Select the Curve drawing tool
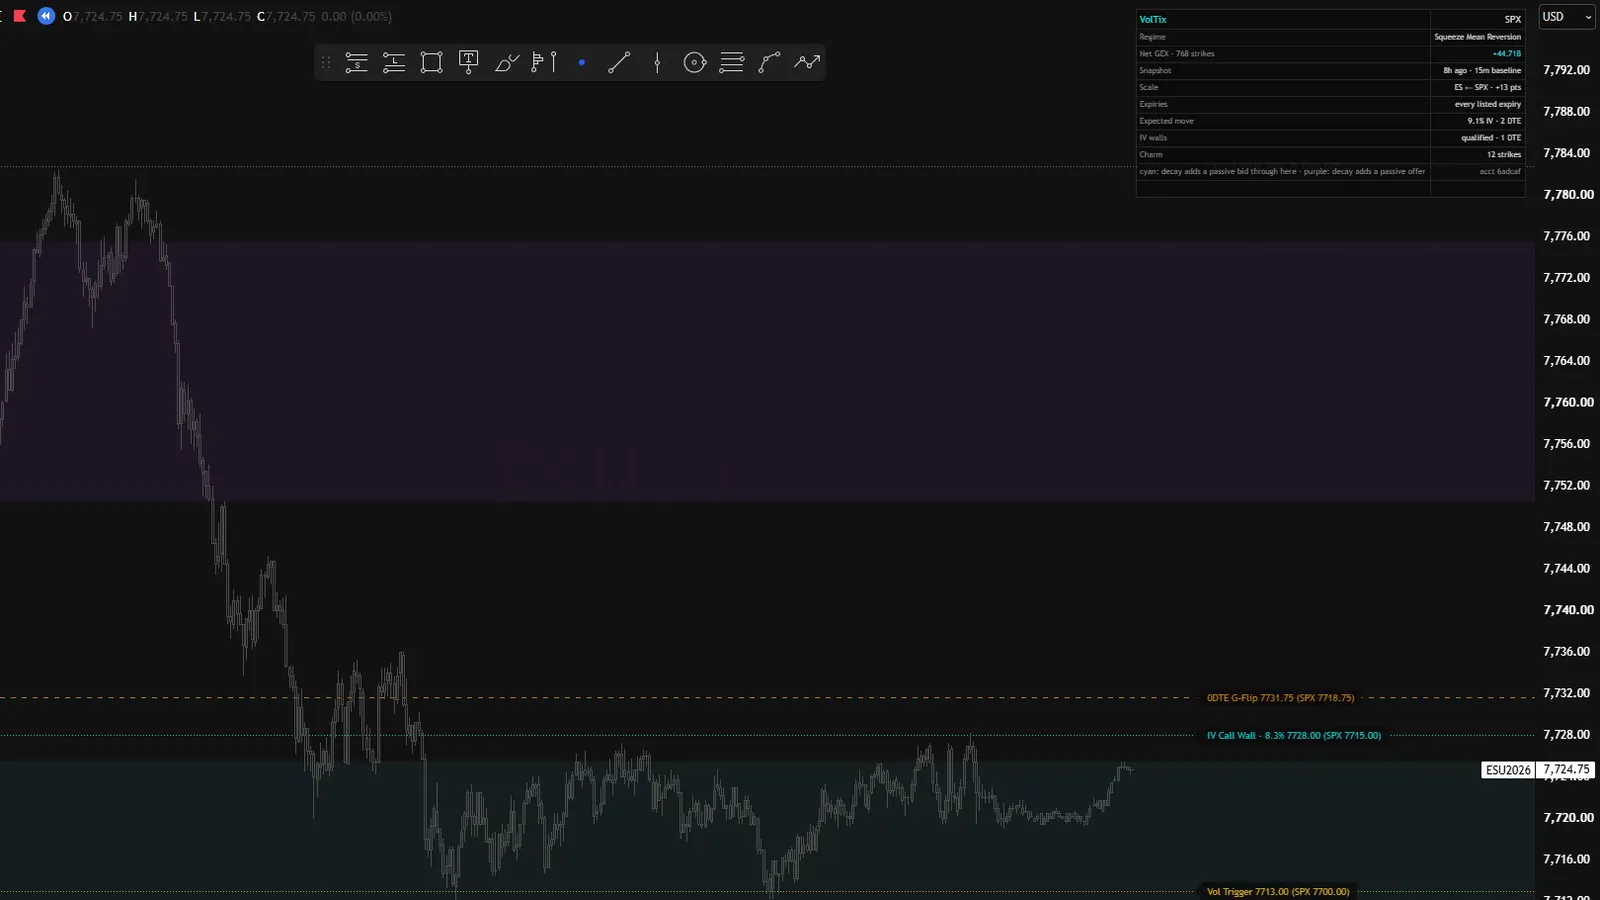 (769, 62)
